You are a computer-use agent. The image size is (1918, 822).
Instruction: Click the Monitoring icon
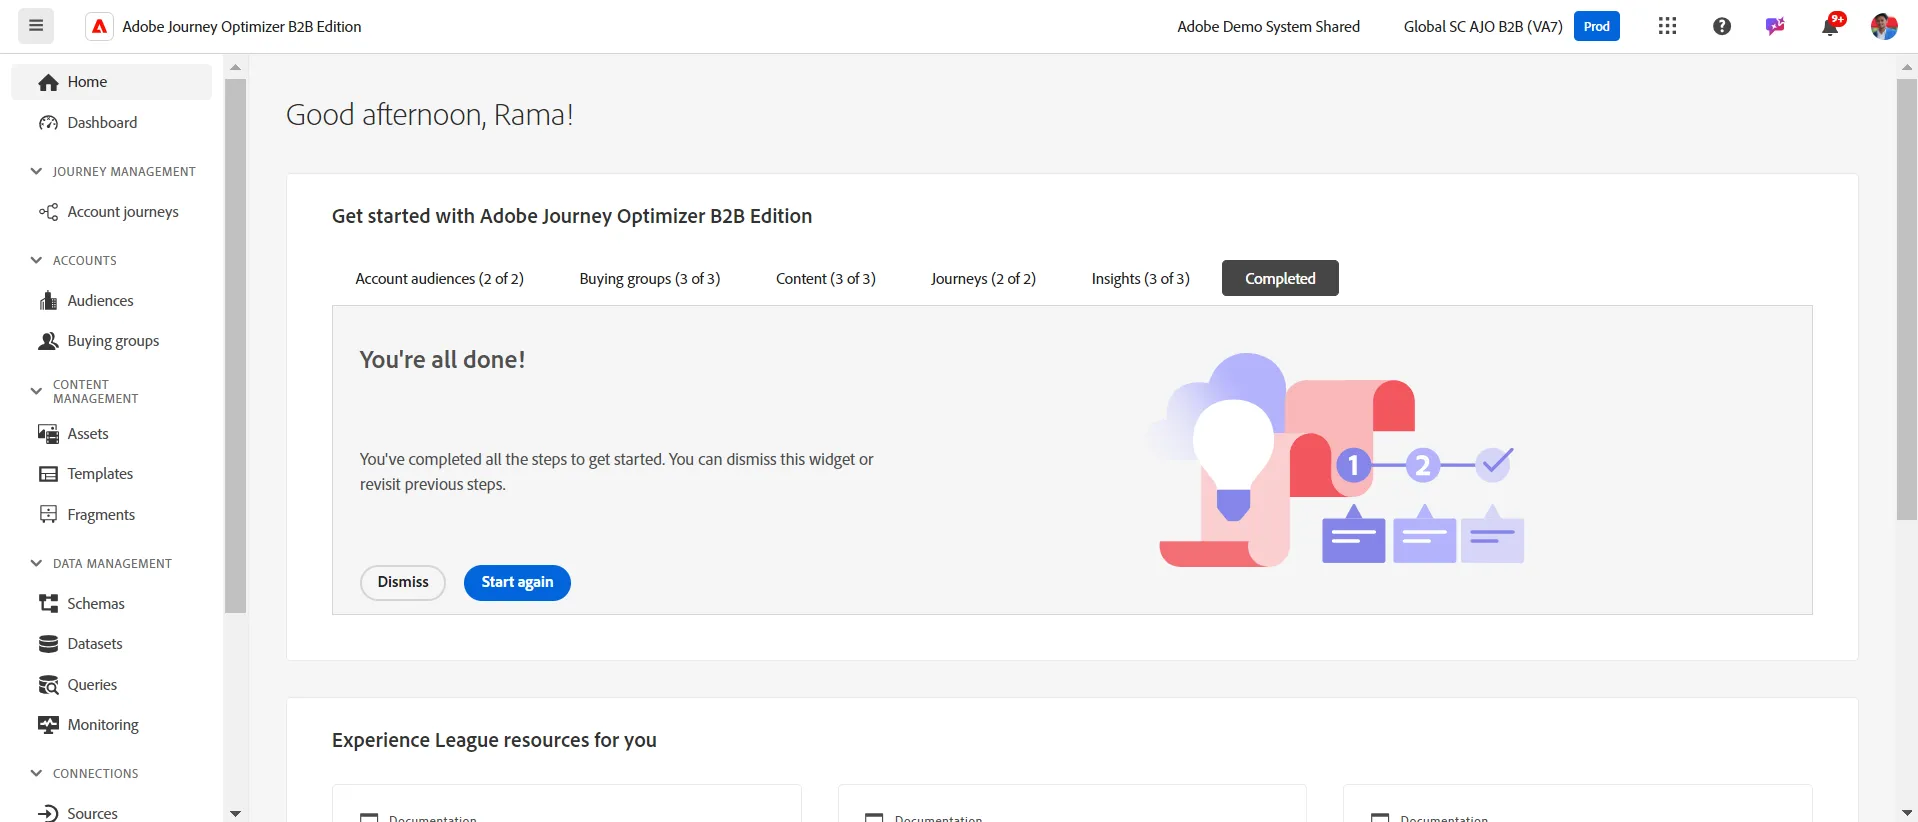click(49, 725)
